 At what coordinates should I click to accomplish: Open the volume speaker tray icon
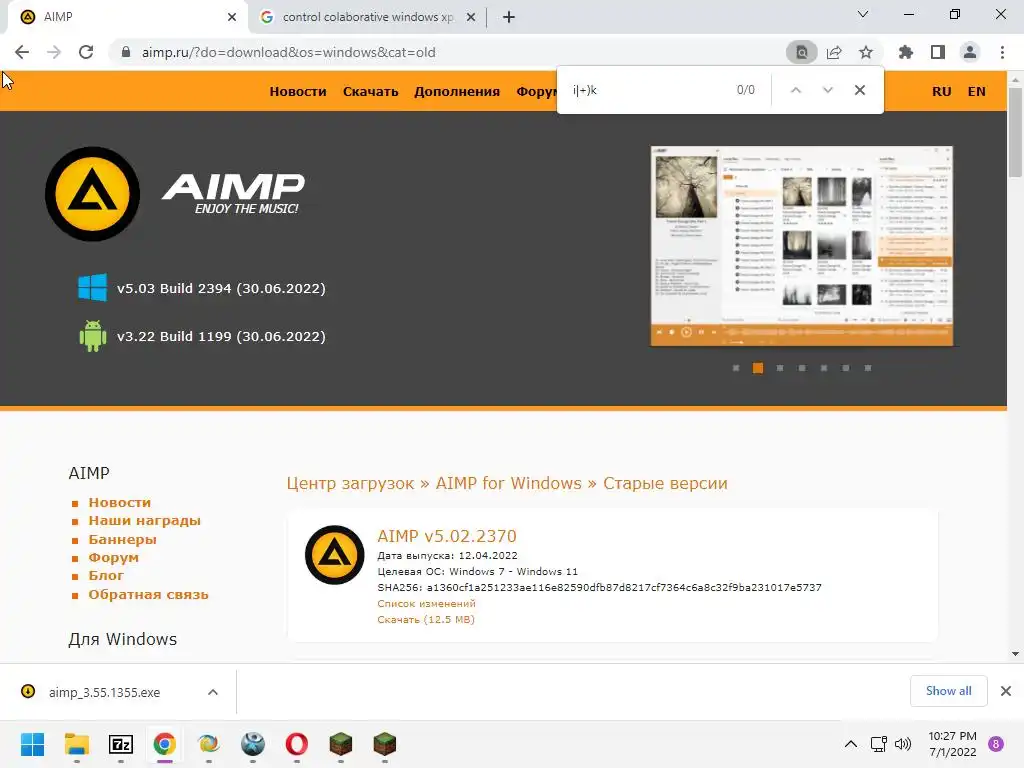tap(903, 744)
